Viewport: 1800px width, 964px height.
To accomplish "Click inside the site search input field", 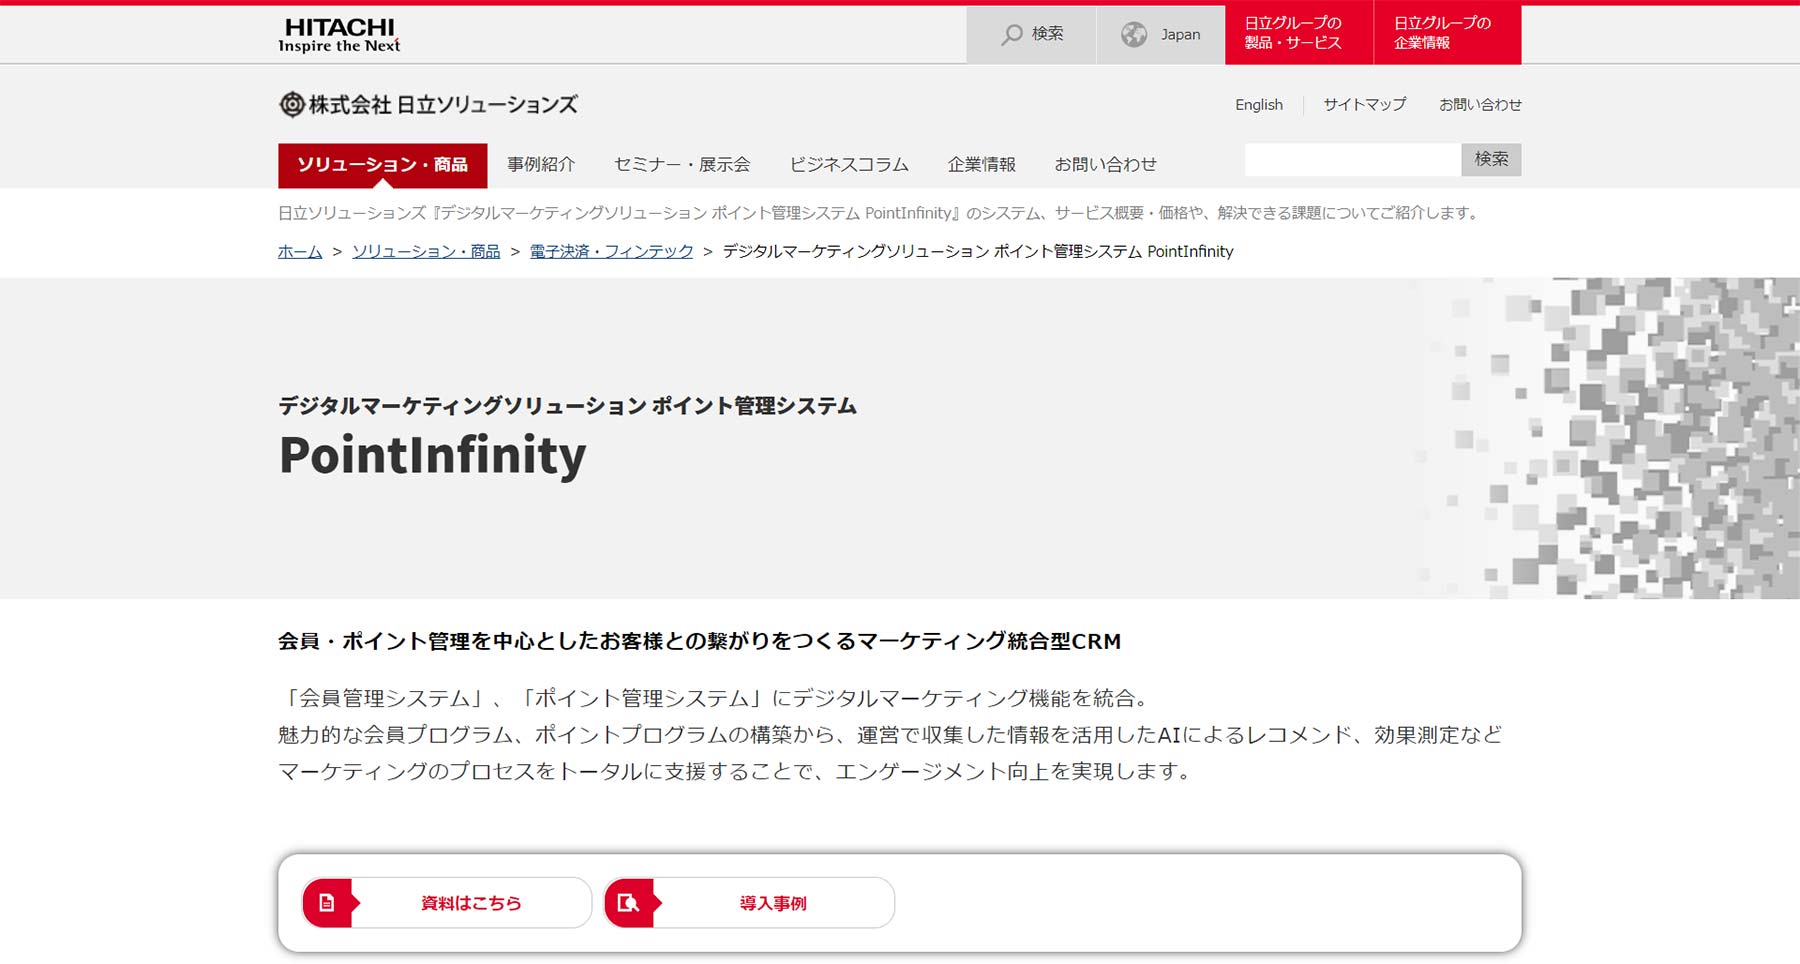I will (1350, 160).
